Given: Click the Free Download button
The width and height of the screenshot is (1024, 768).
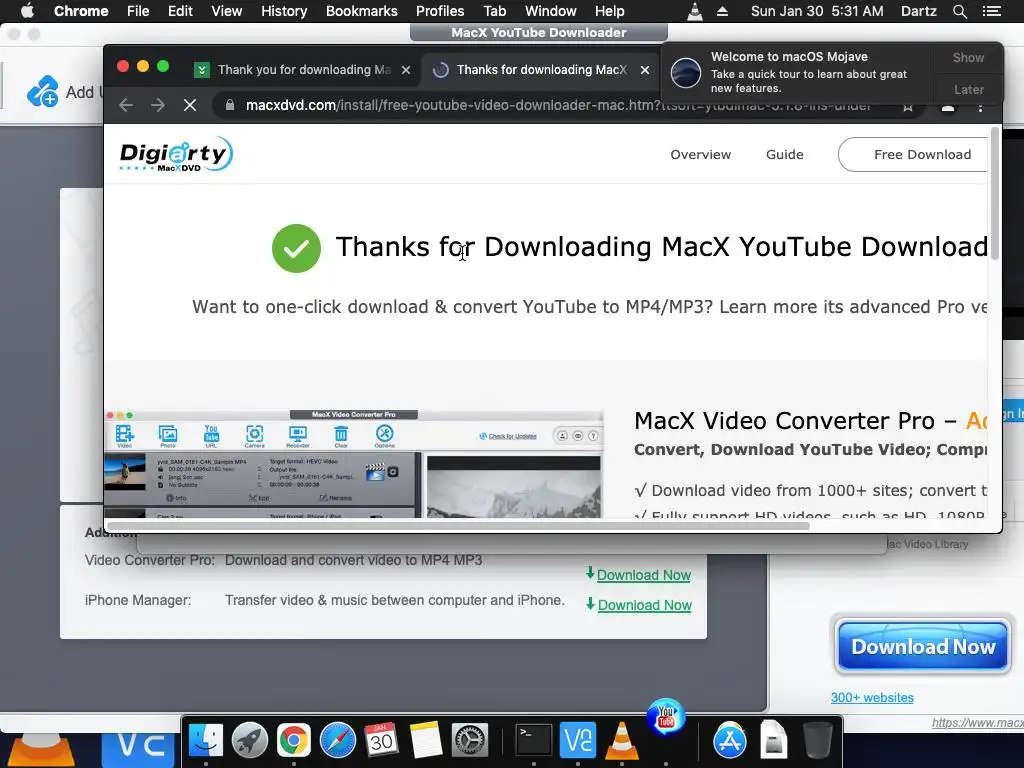Looking at the screenshot, I should pos(913,155).
